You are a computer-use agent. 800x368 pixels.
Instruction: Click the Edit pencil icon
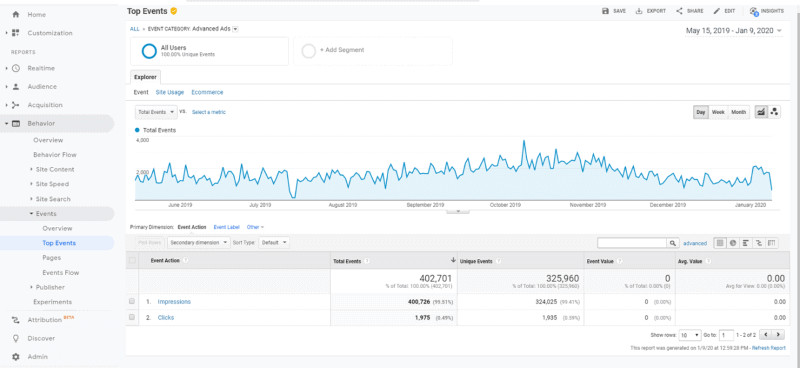click(717, 11)
